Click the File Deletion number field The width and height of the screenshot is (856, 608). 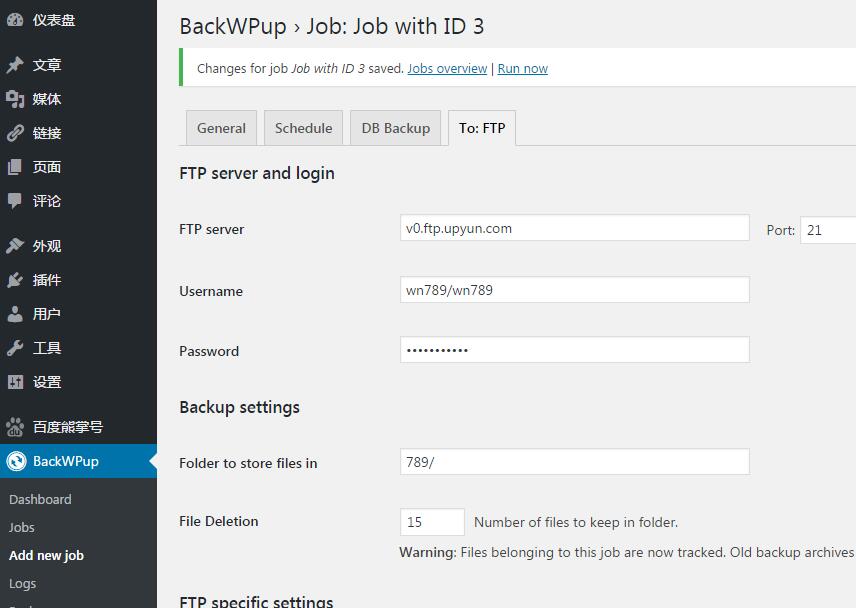431,522
